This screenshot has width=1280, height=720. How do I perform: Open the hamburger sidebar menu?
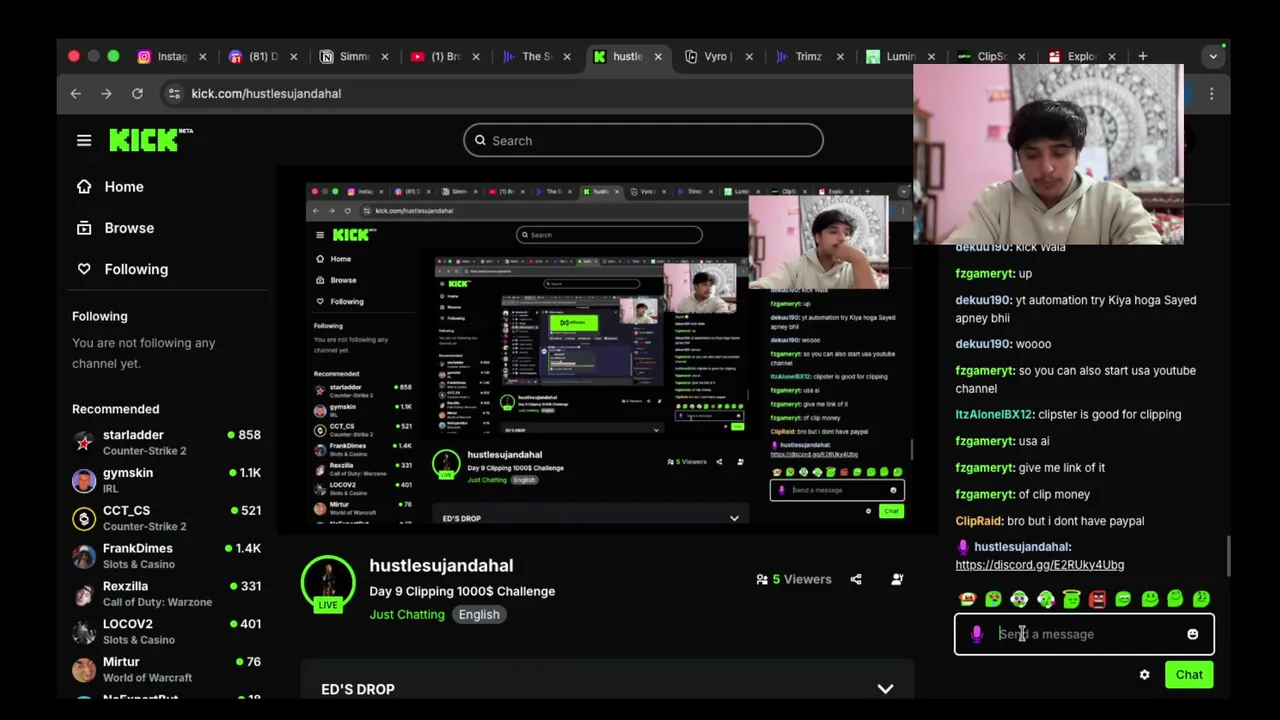pos(84,141)
